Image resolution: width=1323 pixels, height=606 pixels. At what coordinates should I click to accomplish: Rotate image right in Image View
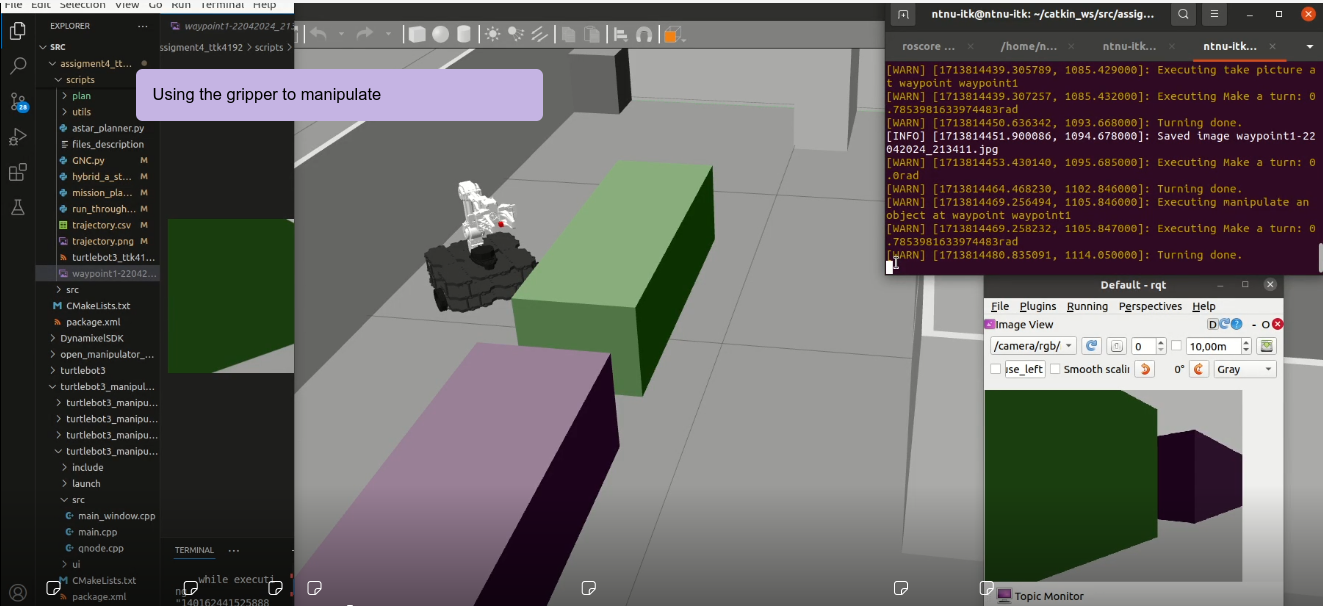pos(1201,369)
